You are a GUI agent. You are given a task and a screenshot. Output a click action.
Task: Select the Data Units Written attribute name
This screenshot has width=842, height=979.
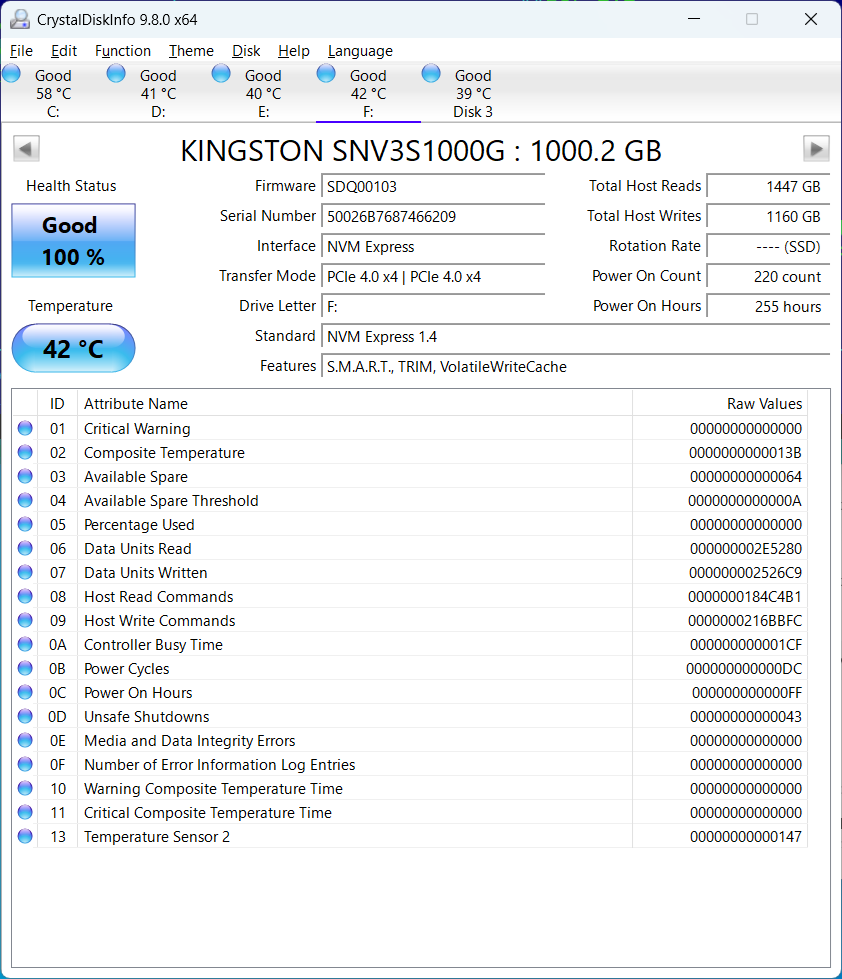click(145, 573)
